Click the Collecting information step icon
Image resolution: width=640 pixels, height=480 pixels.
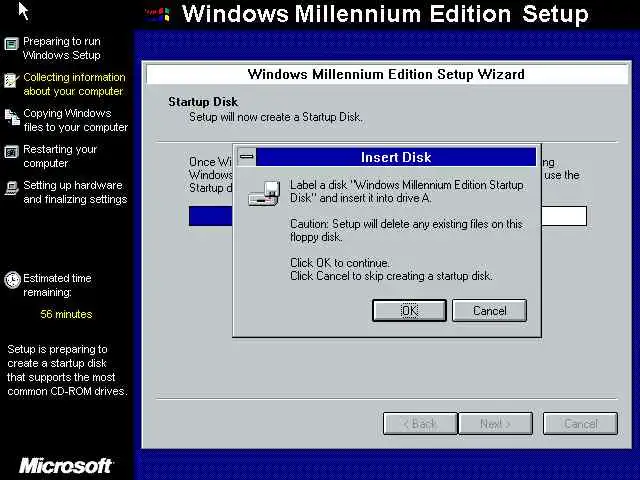[11, 80]
